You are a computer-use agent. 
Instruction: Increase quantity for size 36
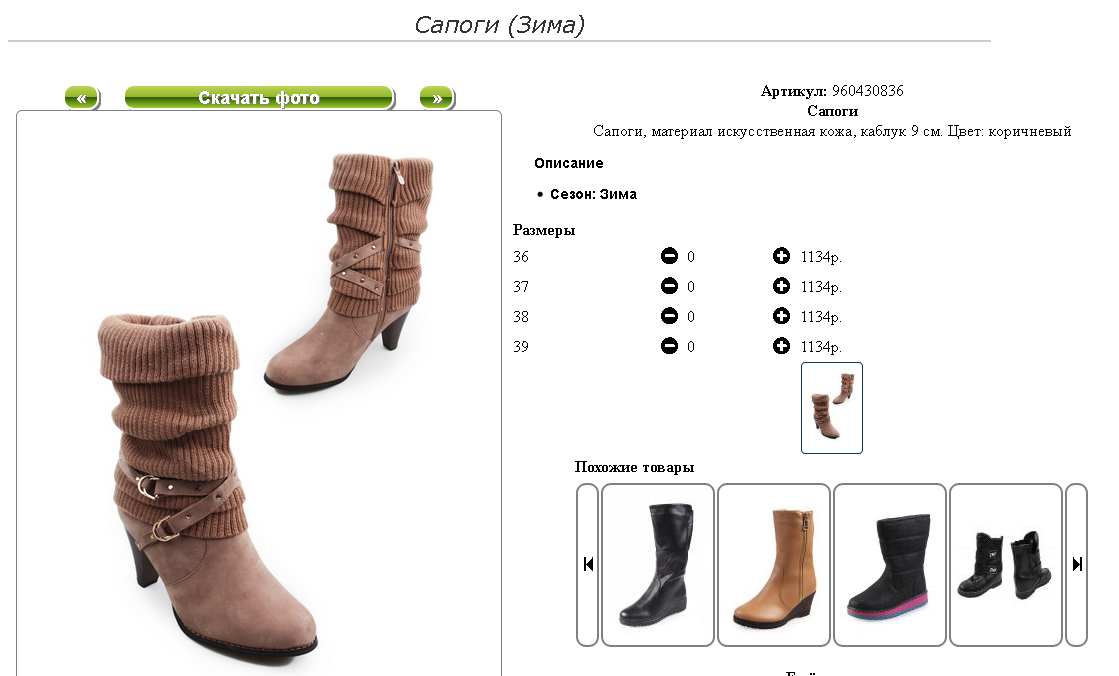coord(781,256)
